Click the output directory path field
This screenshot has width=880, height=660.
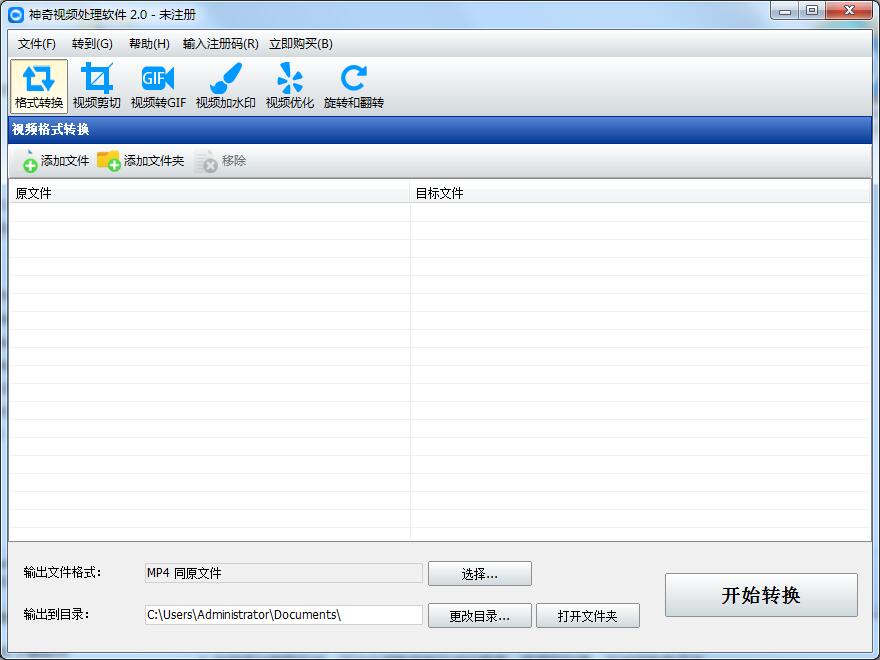tap(283, 615)
